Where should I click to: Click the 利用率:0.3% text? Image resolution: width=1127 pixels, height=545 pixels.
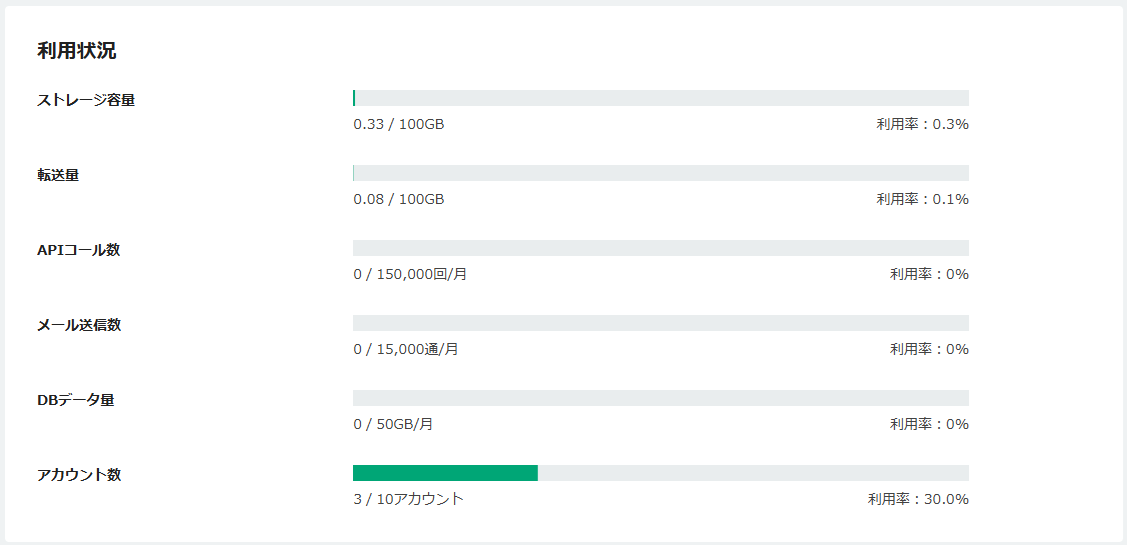pos(922,124)
